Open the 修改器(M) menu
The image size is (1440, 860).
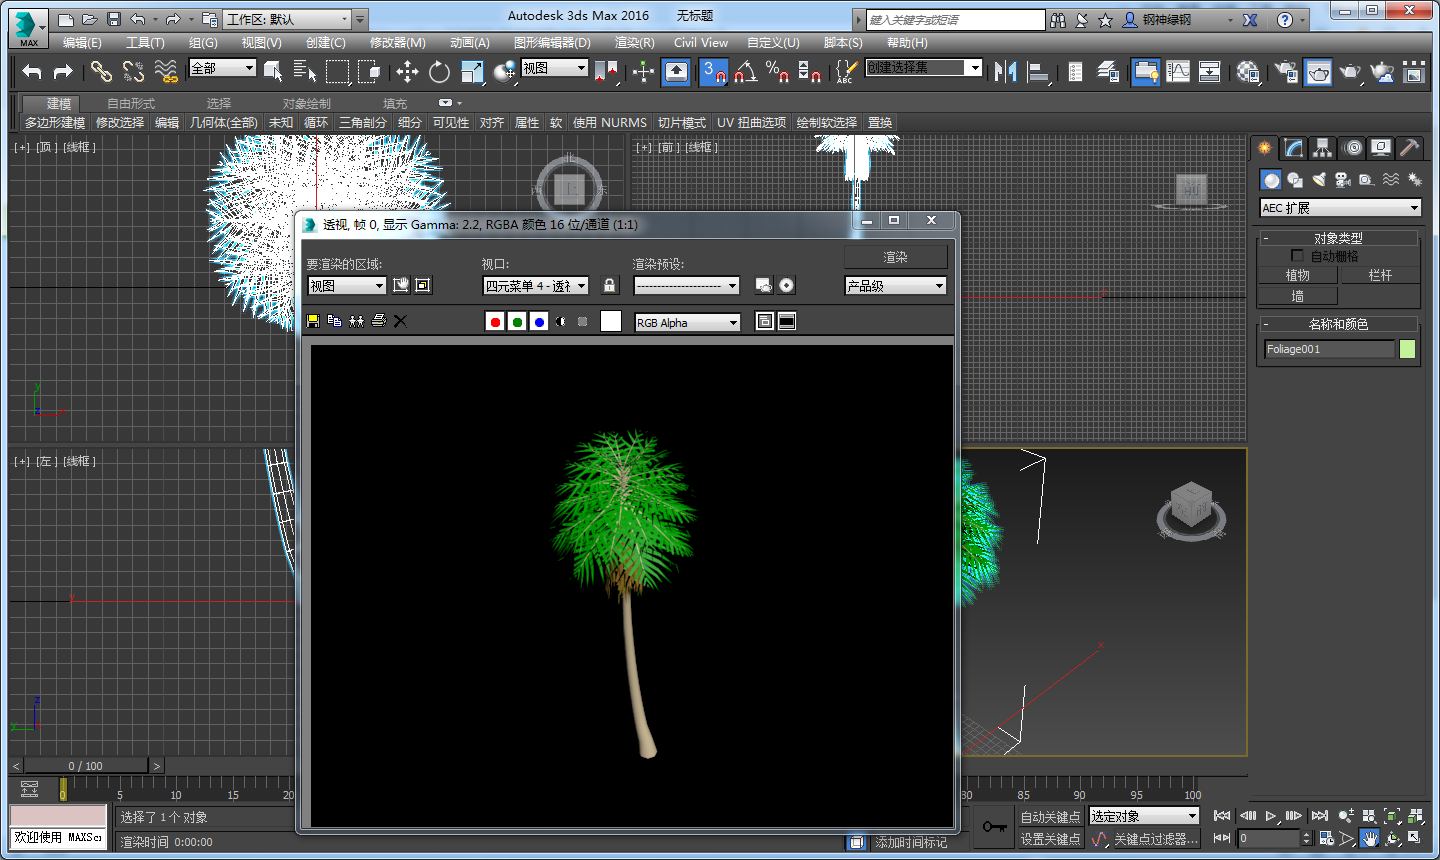coord(397,43)
